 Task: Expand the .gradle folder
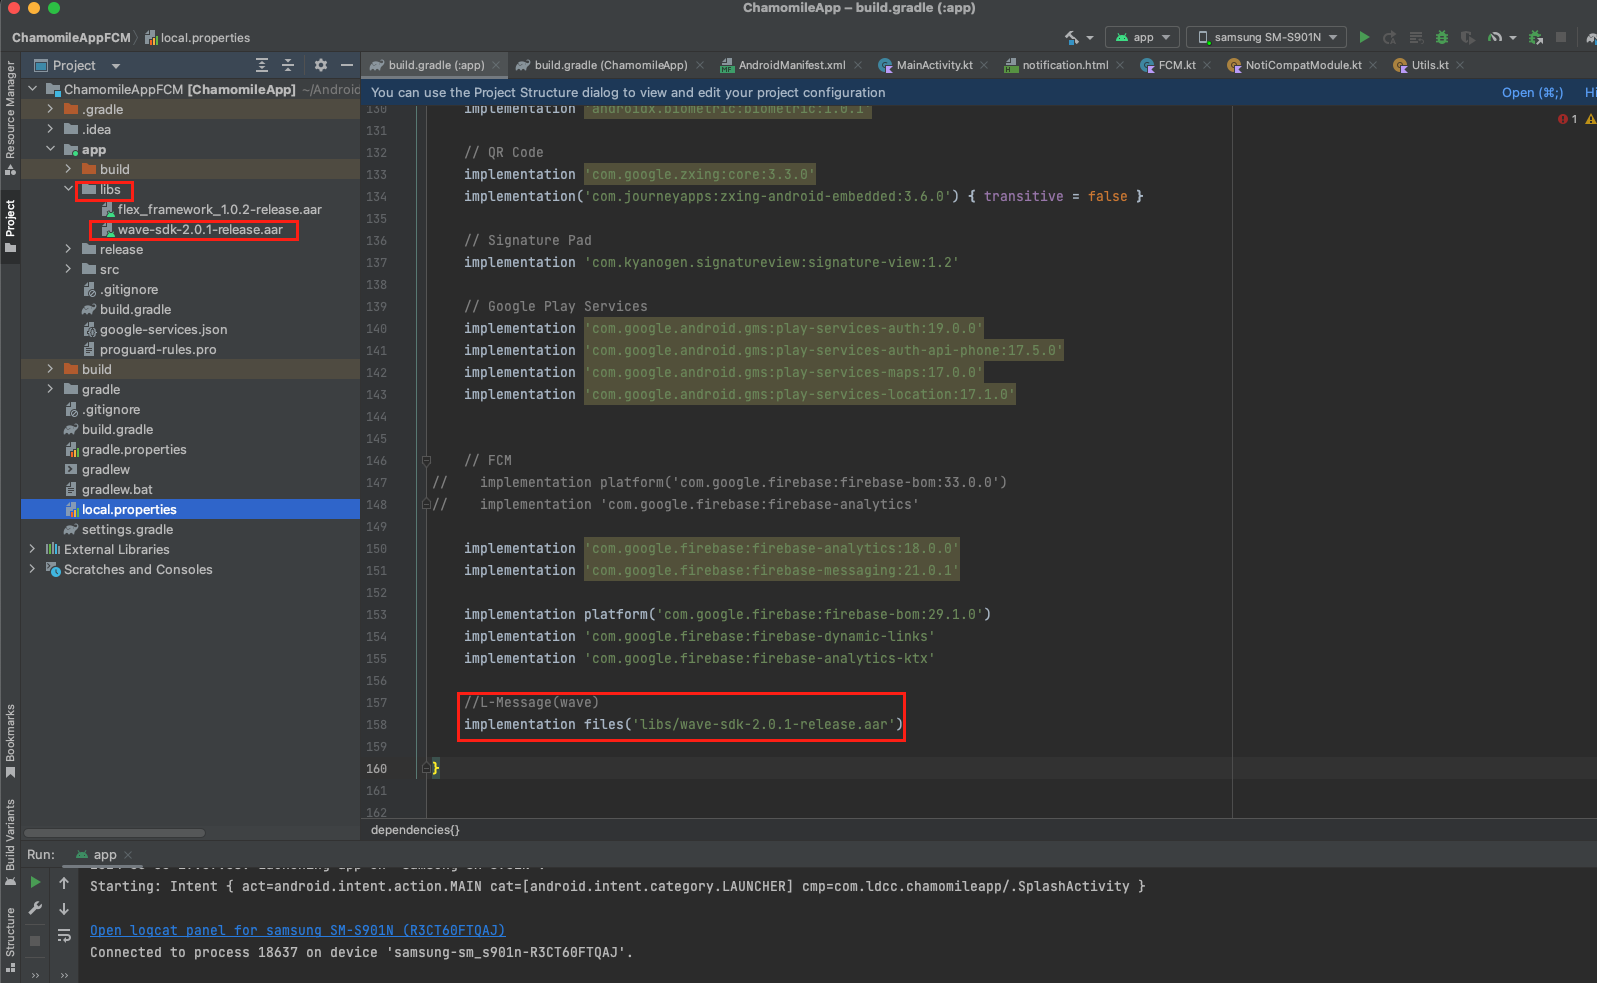tap(51, 109)
